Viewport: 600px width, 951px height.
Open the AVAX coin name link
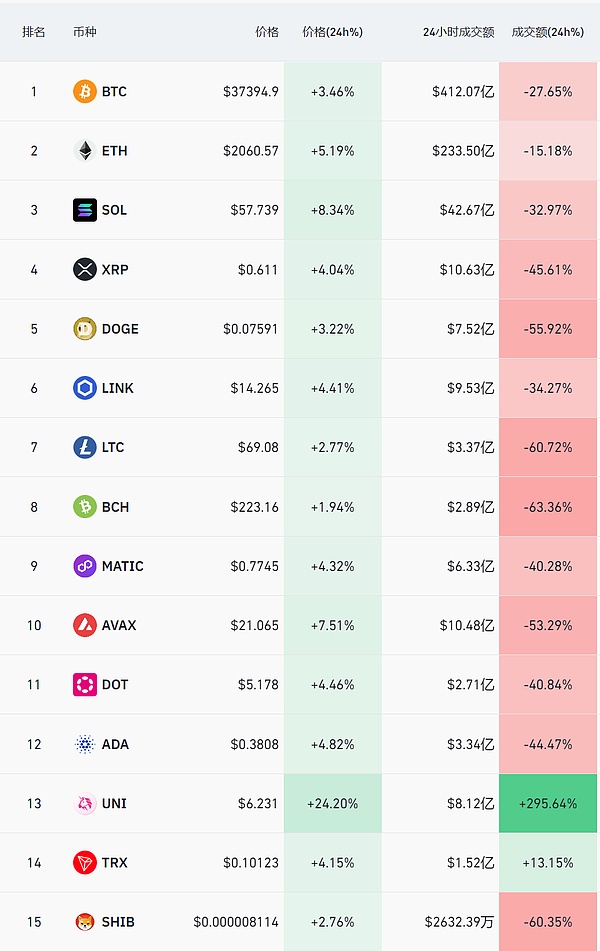(x=119, y=625)
